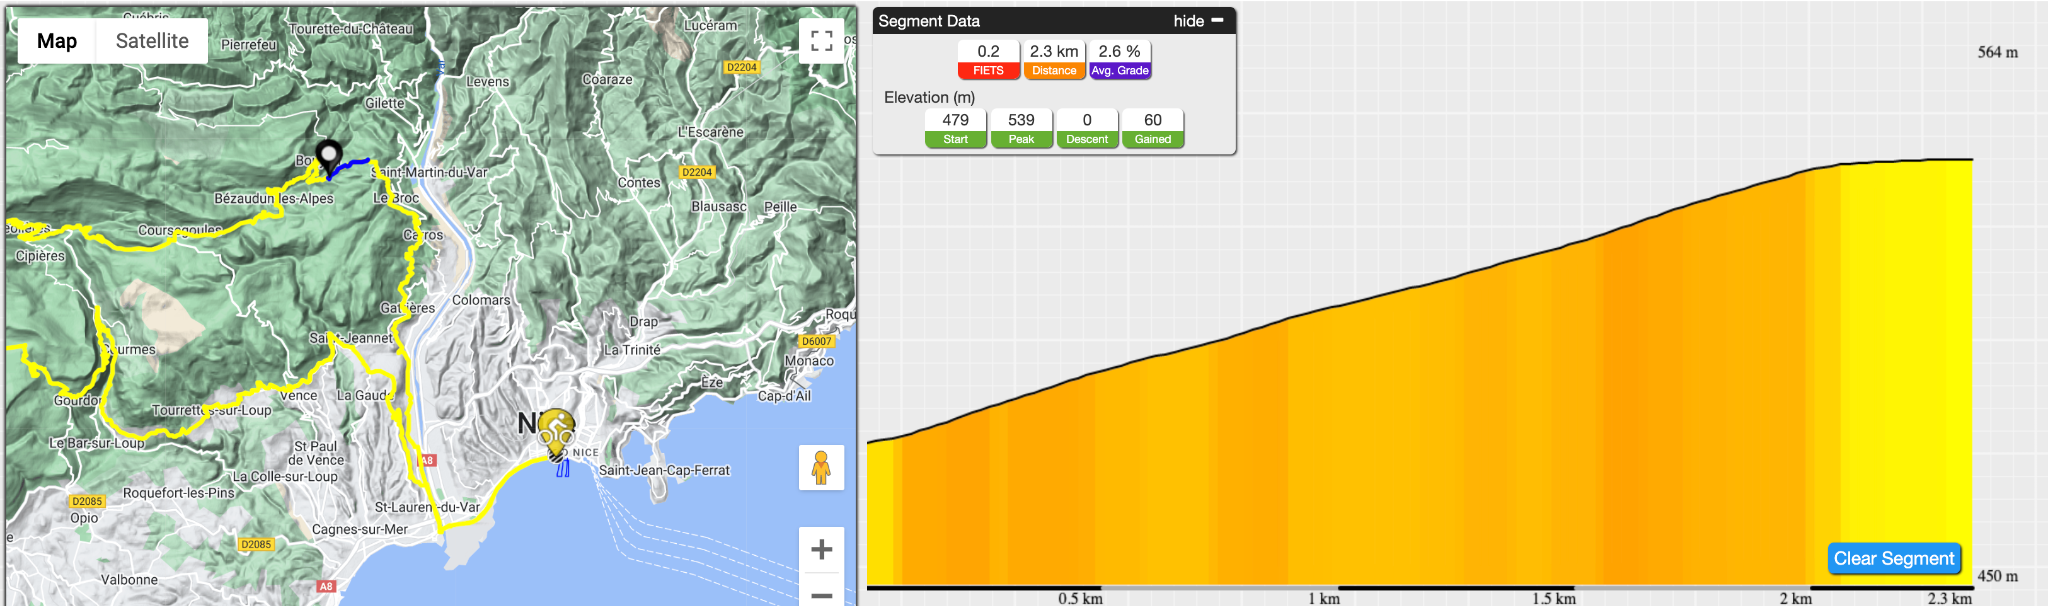Click the 564 m elevation axis label

[1997, 52]
